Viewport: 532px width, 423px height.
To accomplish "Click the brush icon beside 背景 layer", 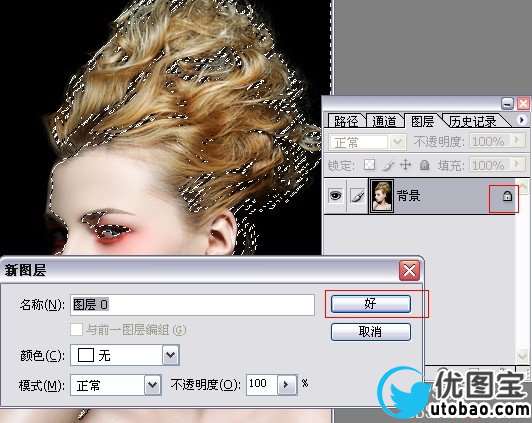I will pyautogui.click(x=357, y=196).
